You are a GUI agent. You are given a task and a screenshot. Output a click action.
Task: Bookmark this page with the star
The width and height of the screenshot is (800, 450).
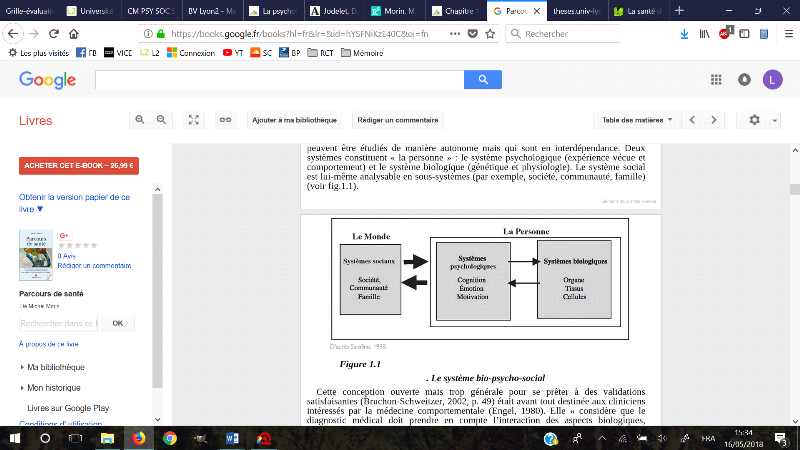point(490,34)
